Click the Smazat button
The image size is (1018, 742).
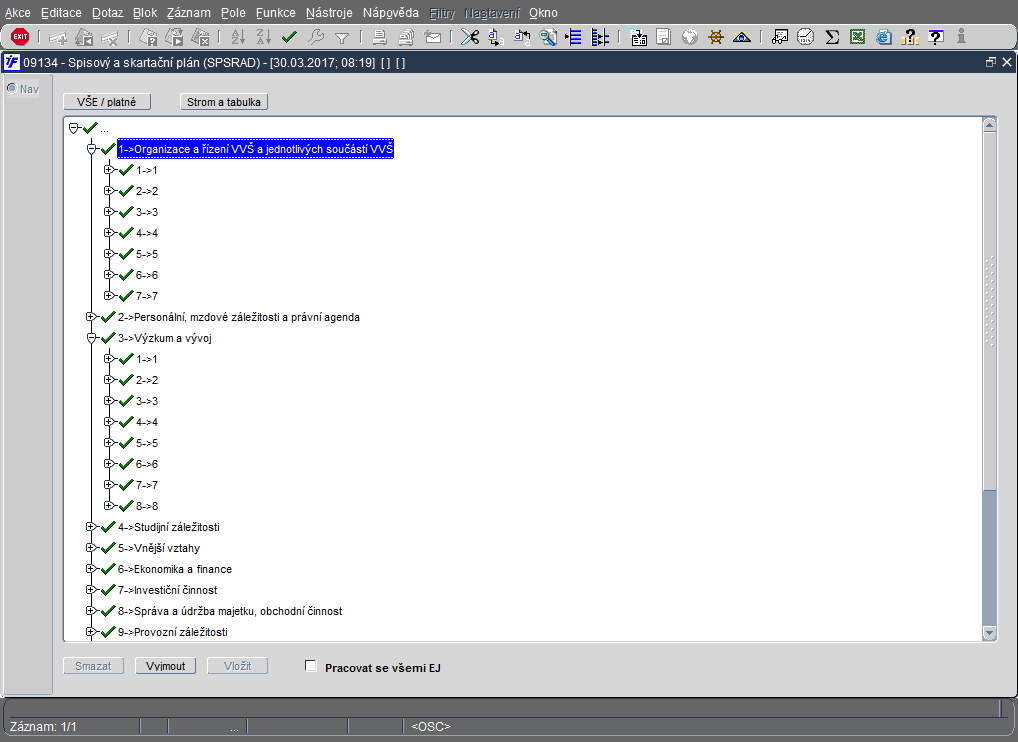[x=93, y=666]
